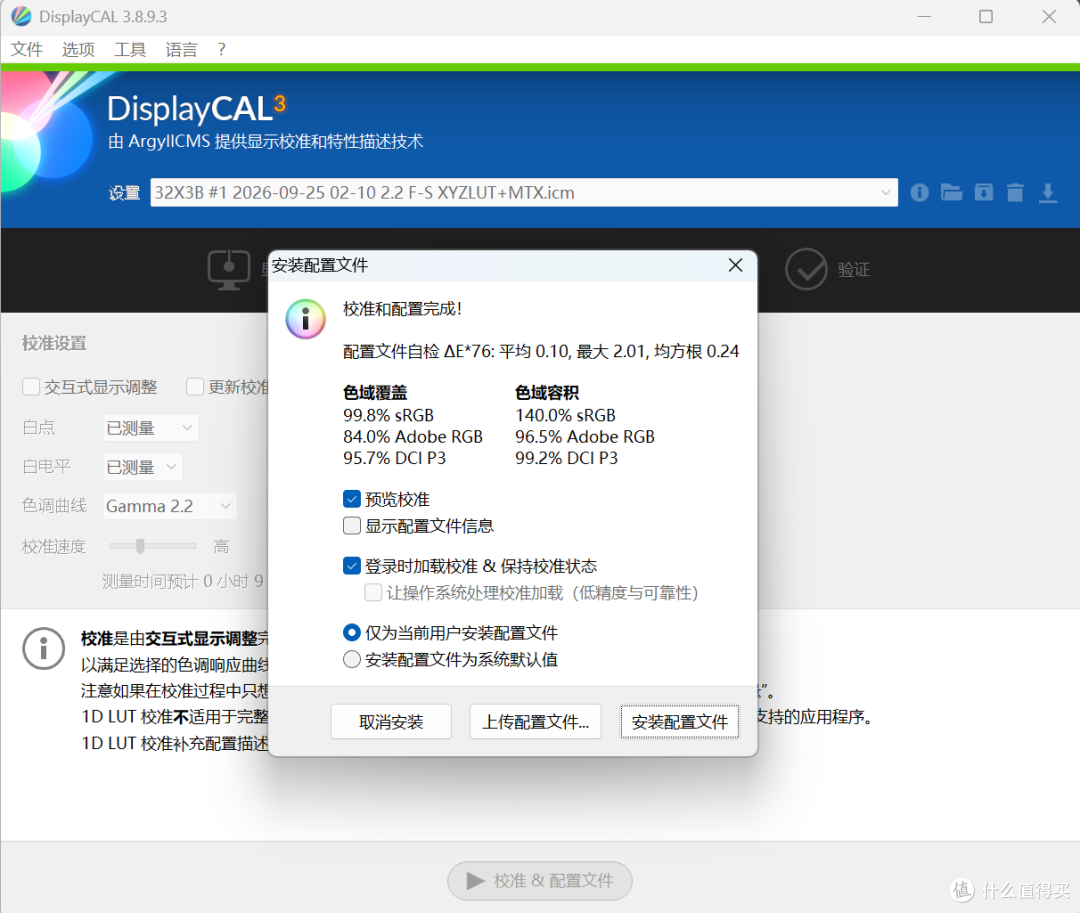Viewport: 1080px width, 913px height.
Task: Click the info icon beside calibration text
Action: click(43, 648)
